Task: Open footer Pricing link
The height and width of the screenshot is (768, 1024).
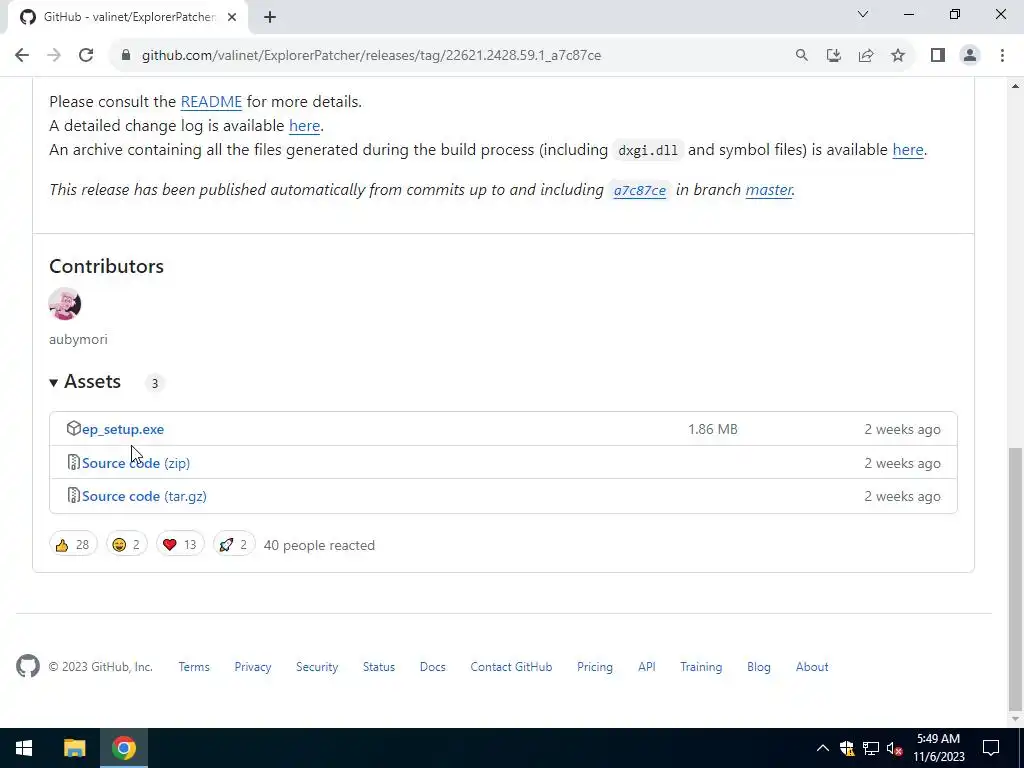Action: tap(595, 667)
